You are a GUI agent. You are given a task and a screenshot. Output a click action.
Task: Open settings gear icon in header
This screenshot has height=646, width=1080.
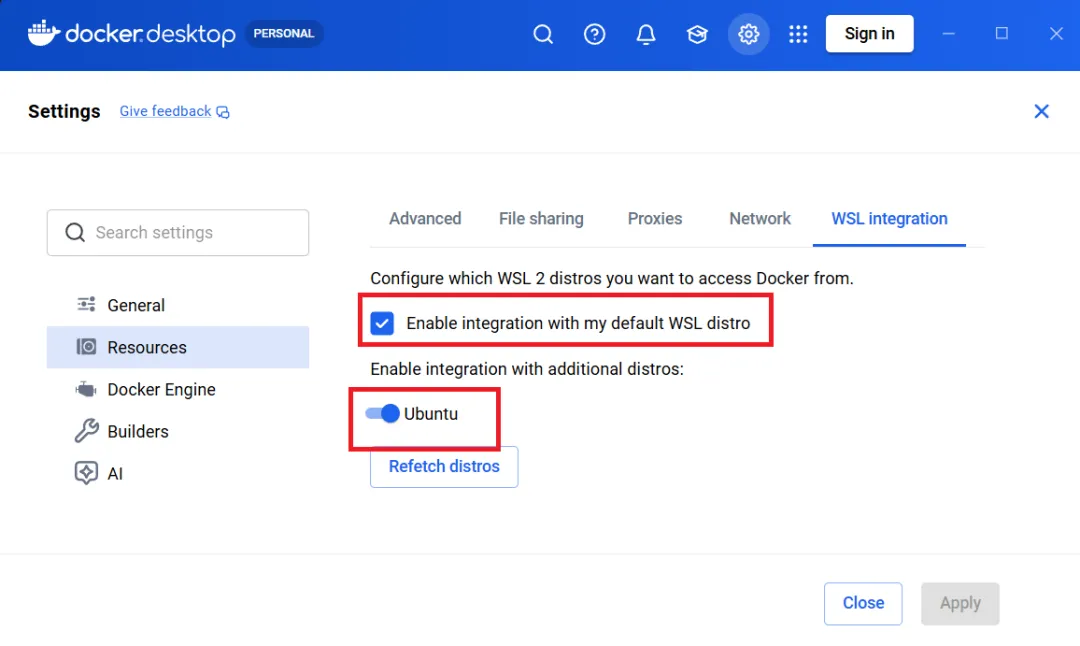tap(748, 34)
